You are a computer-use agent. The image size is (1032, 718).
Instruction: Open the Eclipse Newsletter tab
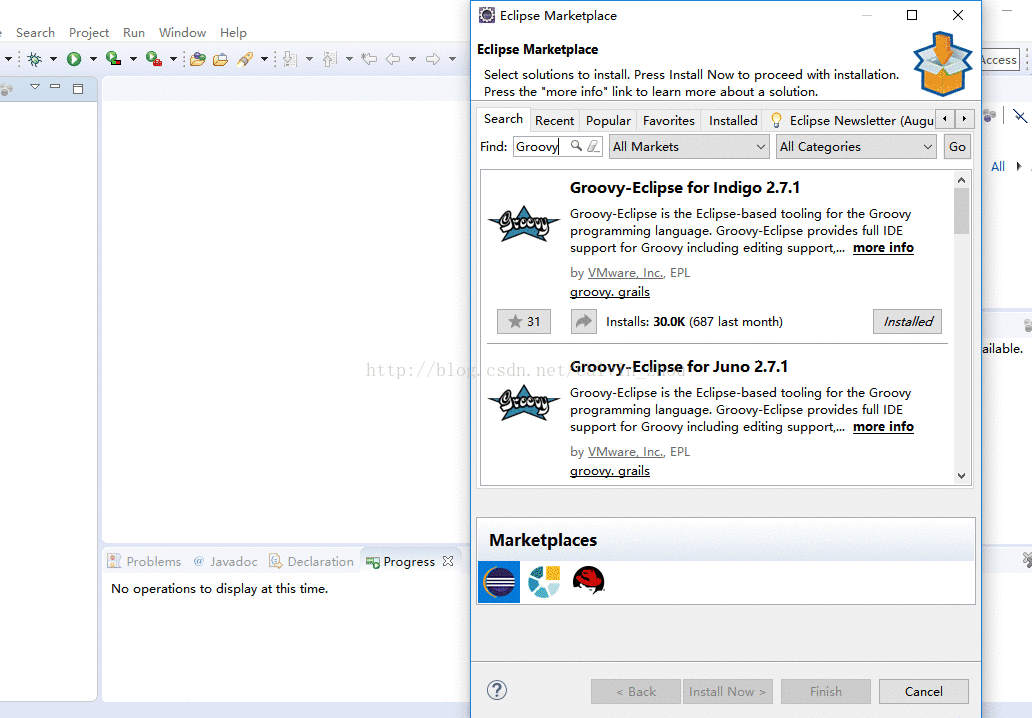tap(852, 120)
